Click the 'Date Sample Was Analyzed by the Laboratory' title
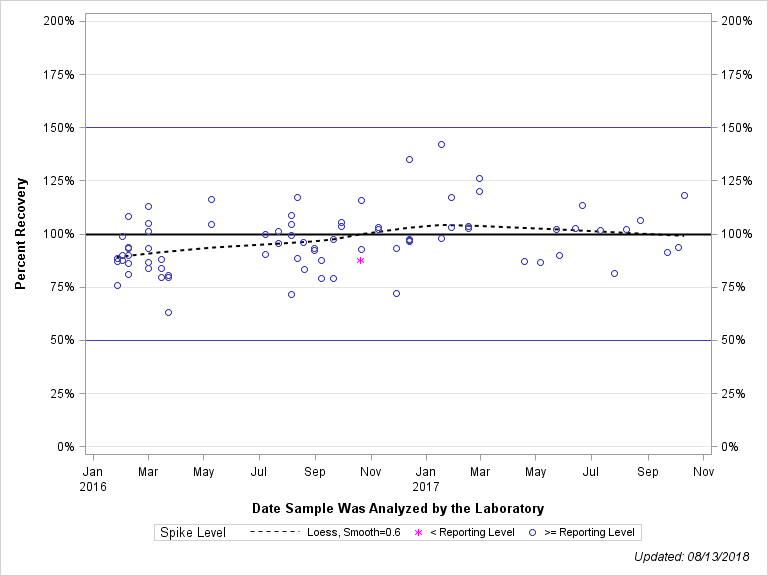Screen dimensions: 768x576 (398, 508)
